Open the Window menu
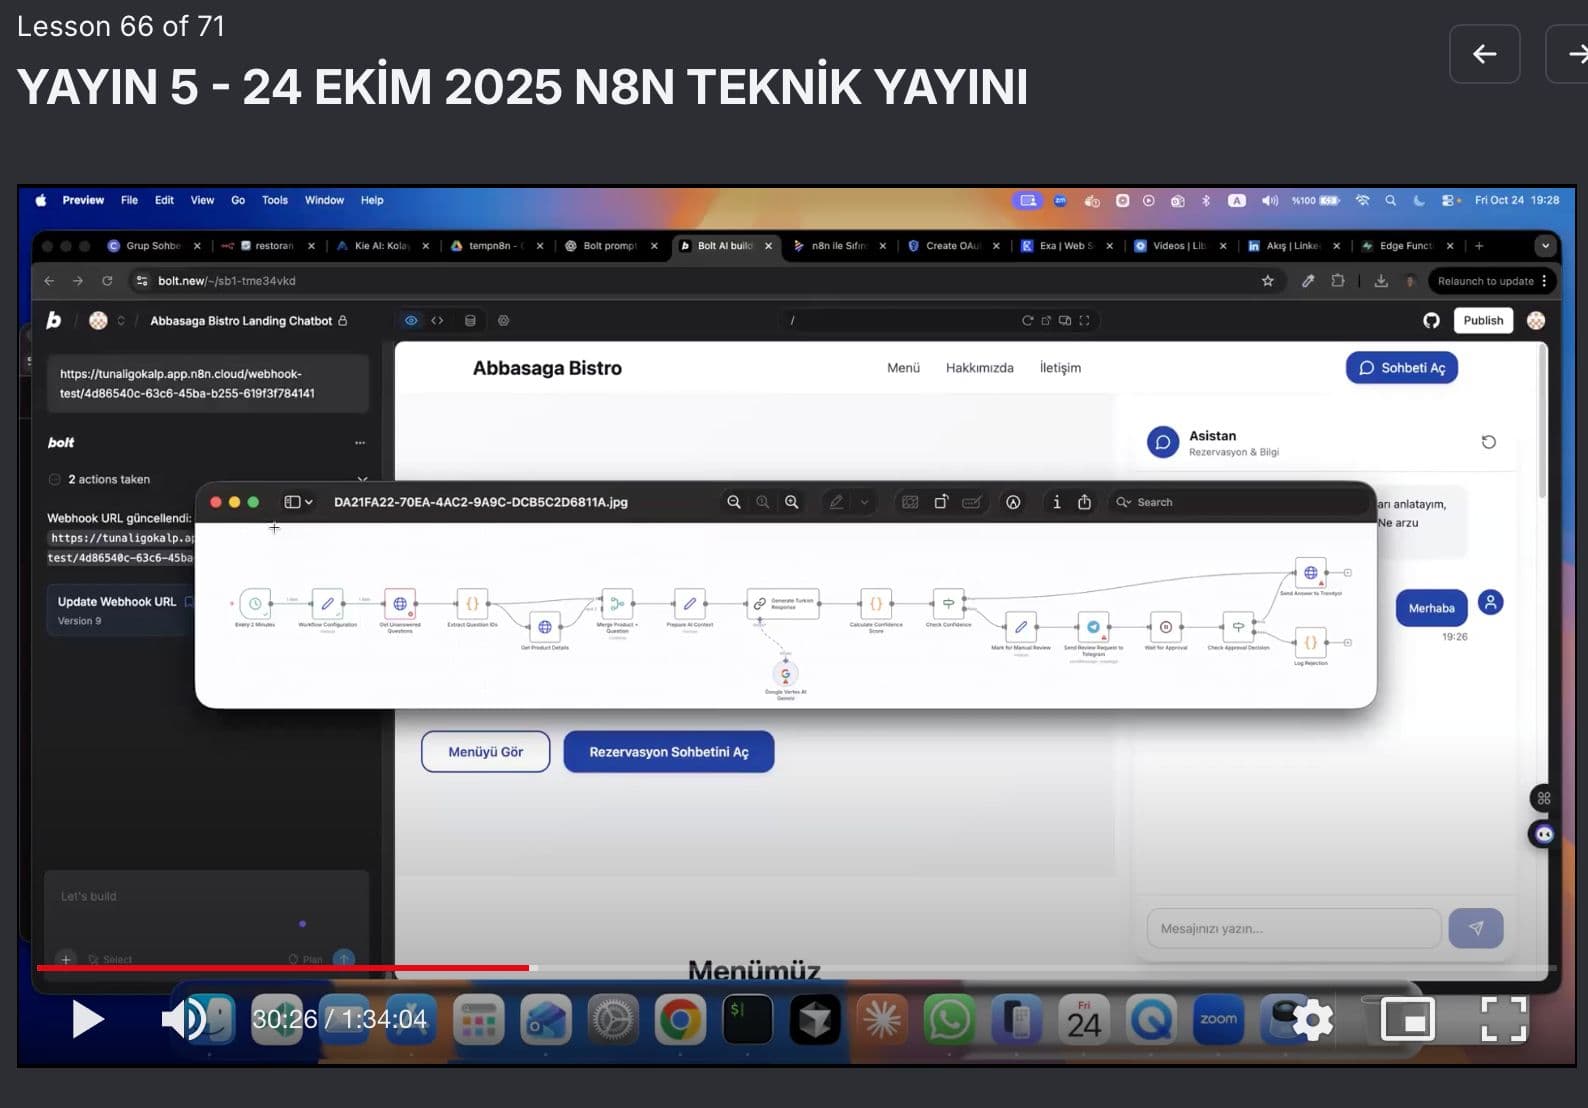Viewport: 1588px width, 1108px height. [x=324, y=200]
